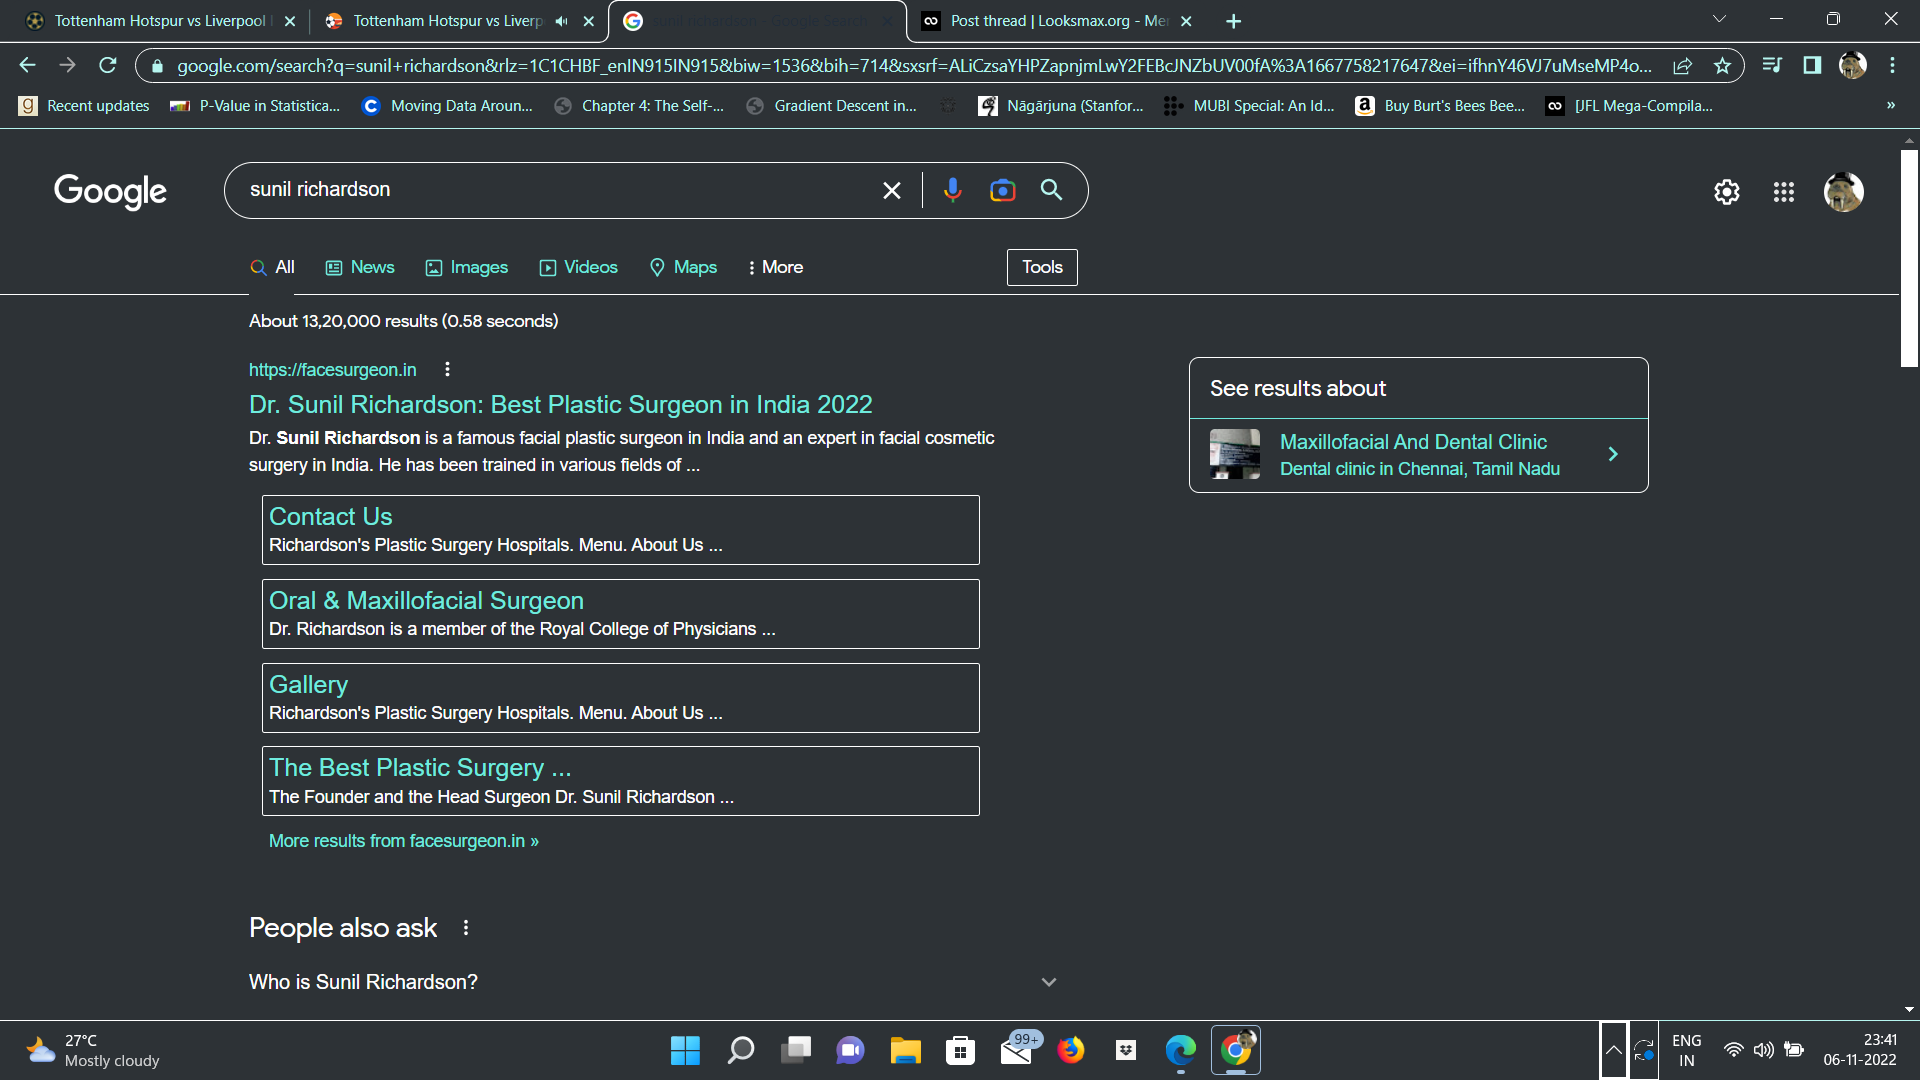Switch to Images results tab
This screenshot has height=1080, width=1920.
tap(467, 267)
